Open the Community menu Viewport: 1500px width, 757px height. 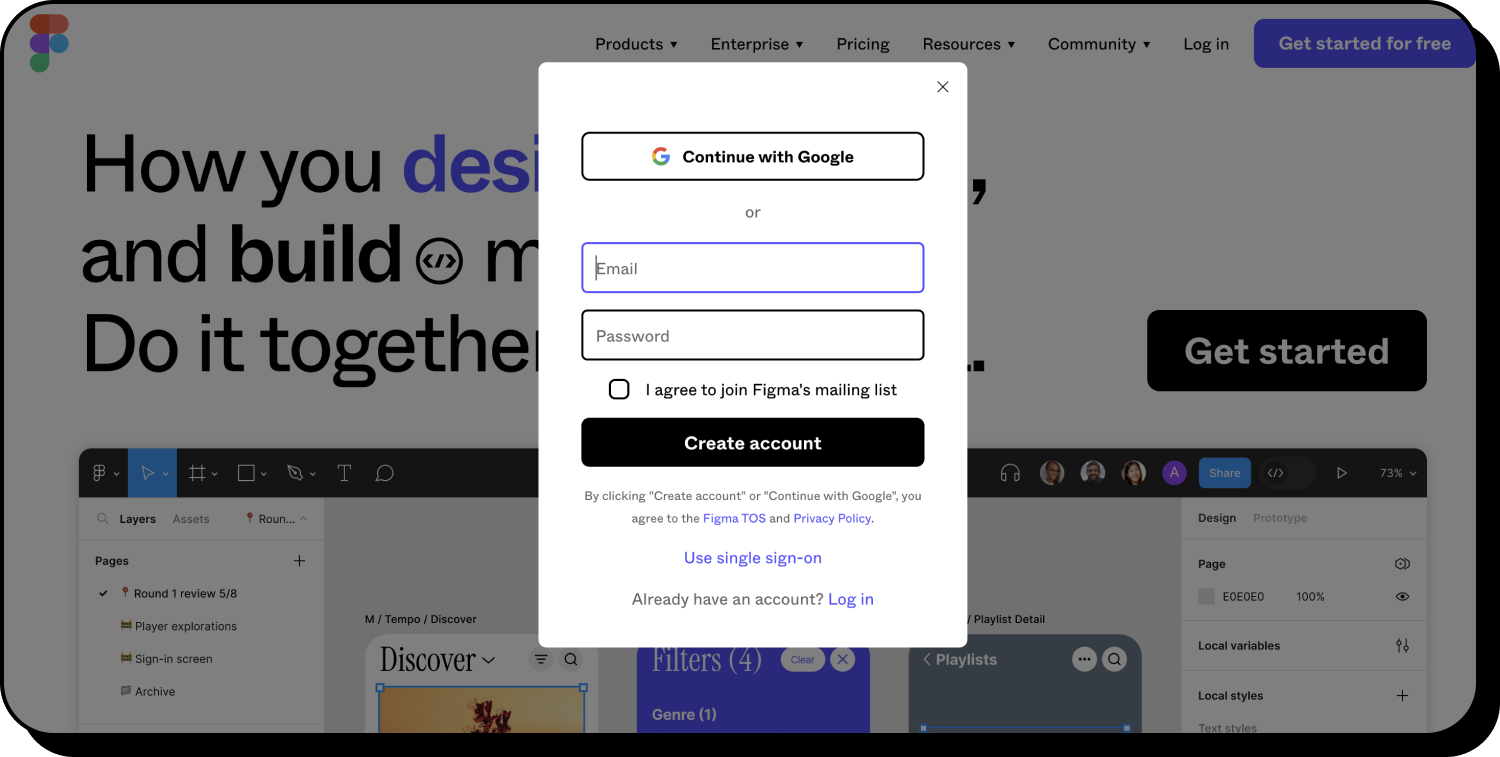tap(1099, 44)
